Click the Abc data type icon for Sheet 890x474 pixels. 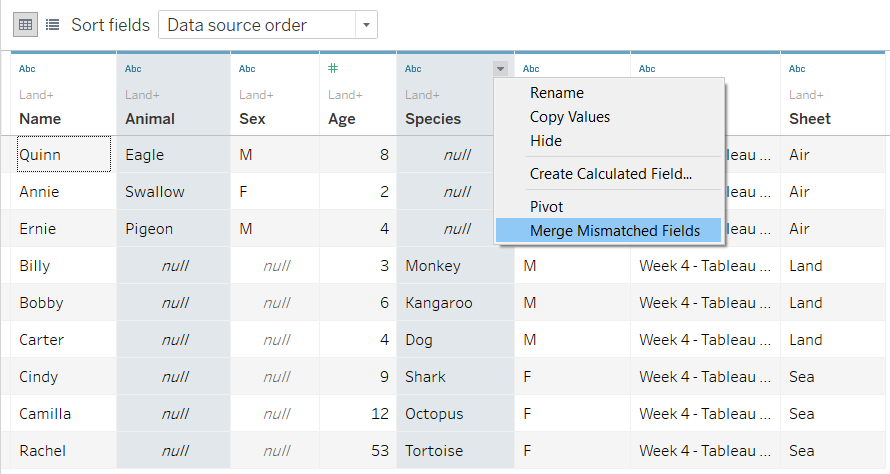[797, 69]
